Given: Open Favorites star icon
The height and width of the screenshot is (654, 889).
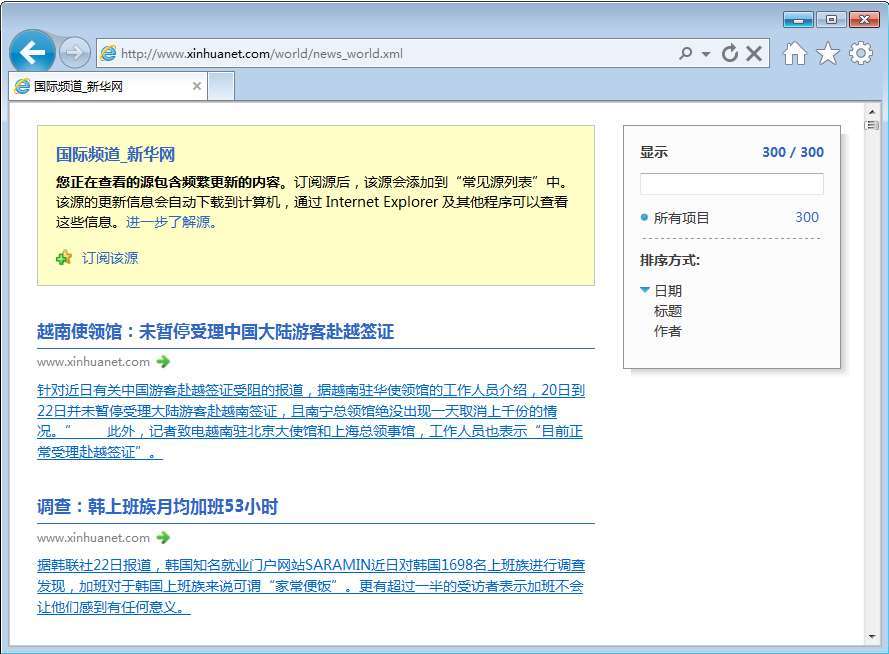Looking at the screenshot, I should [x=828, y=53].
